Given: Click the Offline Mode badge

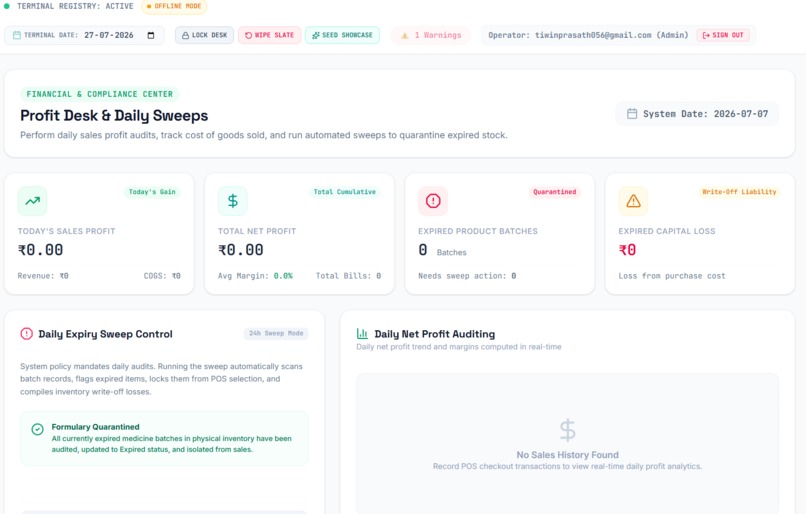Looking at the screenshot, I should 174,6.
